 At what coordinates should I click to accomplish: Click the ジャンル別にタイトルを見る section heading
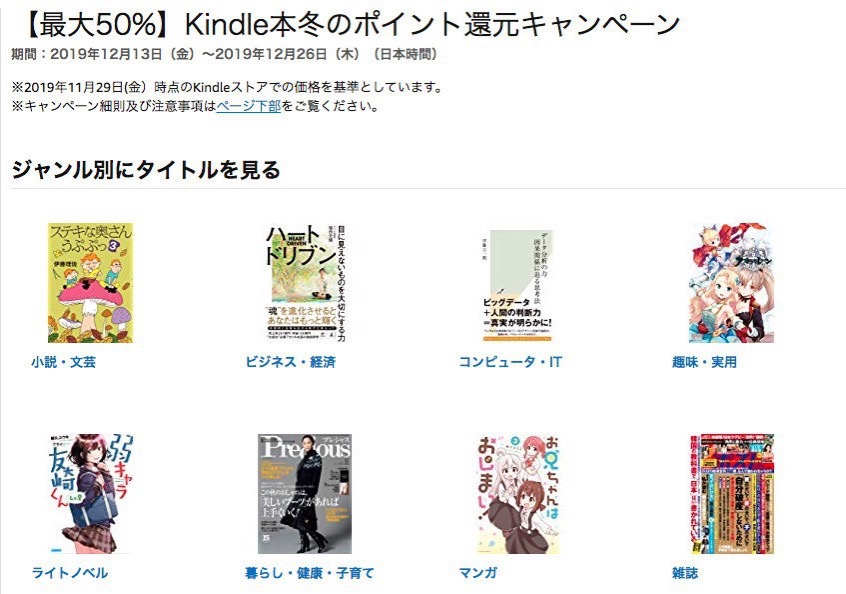tap(146, 169)
